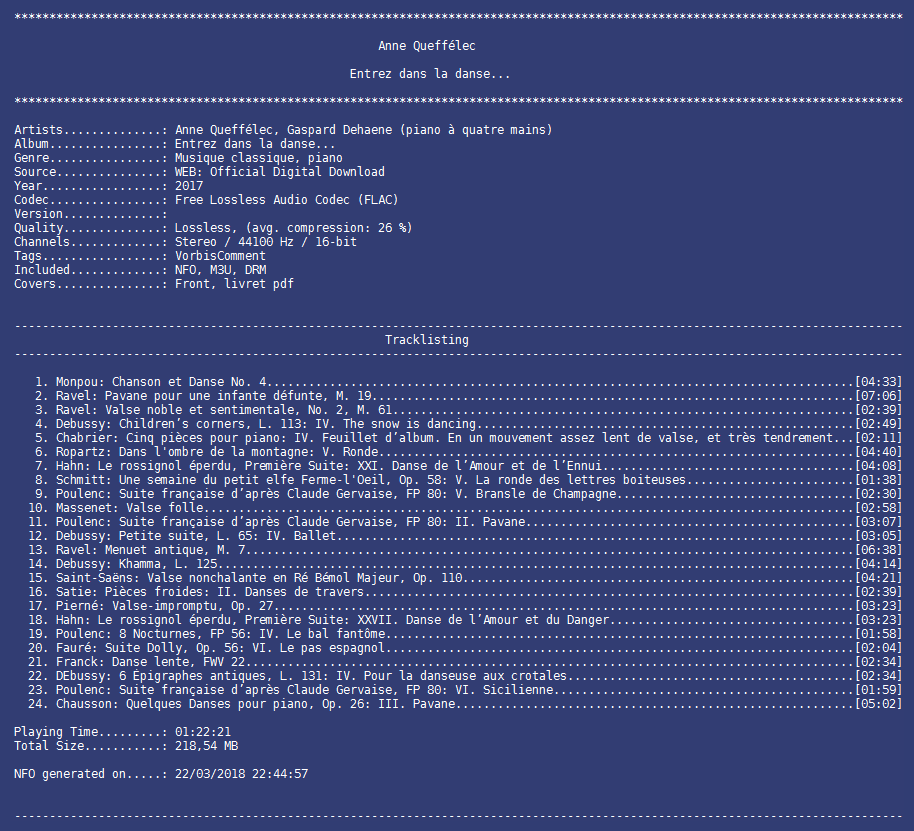The width and height of the screenshot is (914, 831).
Task: Click the NFO generated on date line
Action: click(161, 773)
